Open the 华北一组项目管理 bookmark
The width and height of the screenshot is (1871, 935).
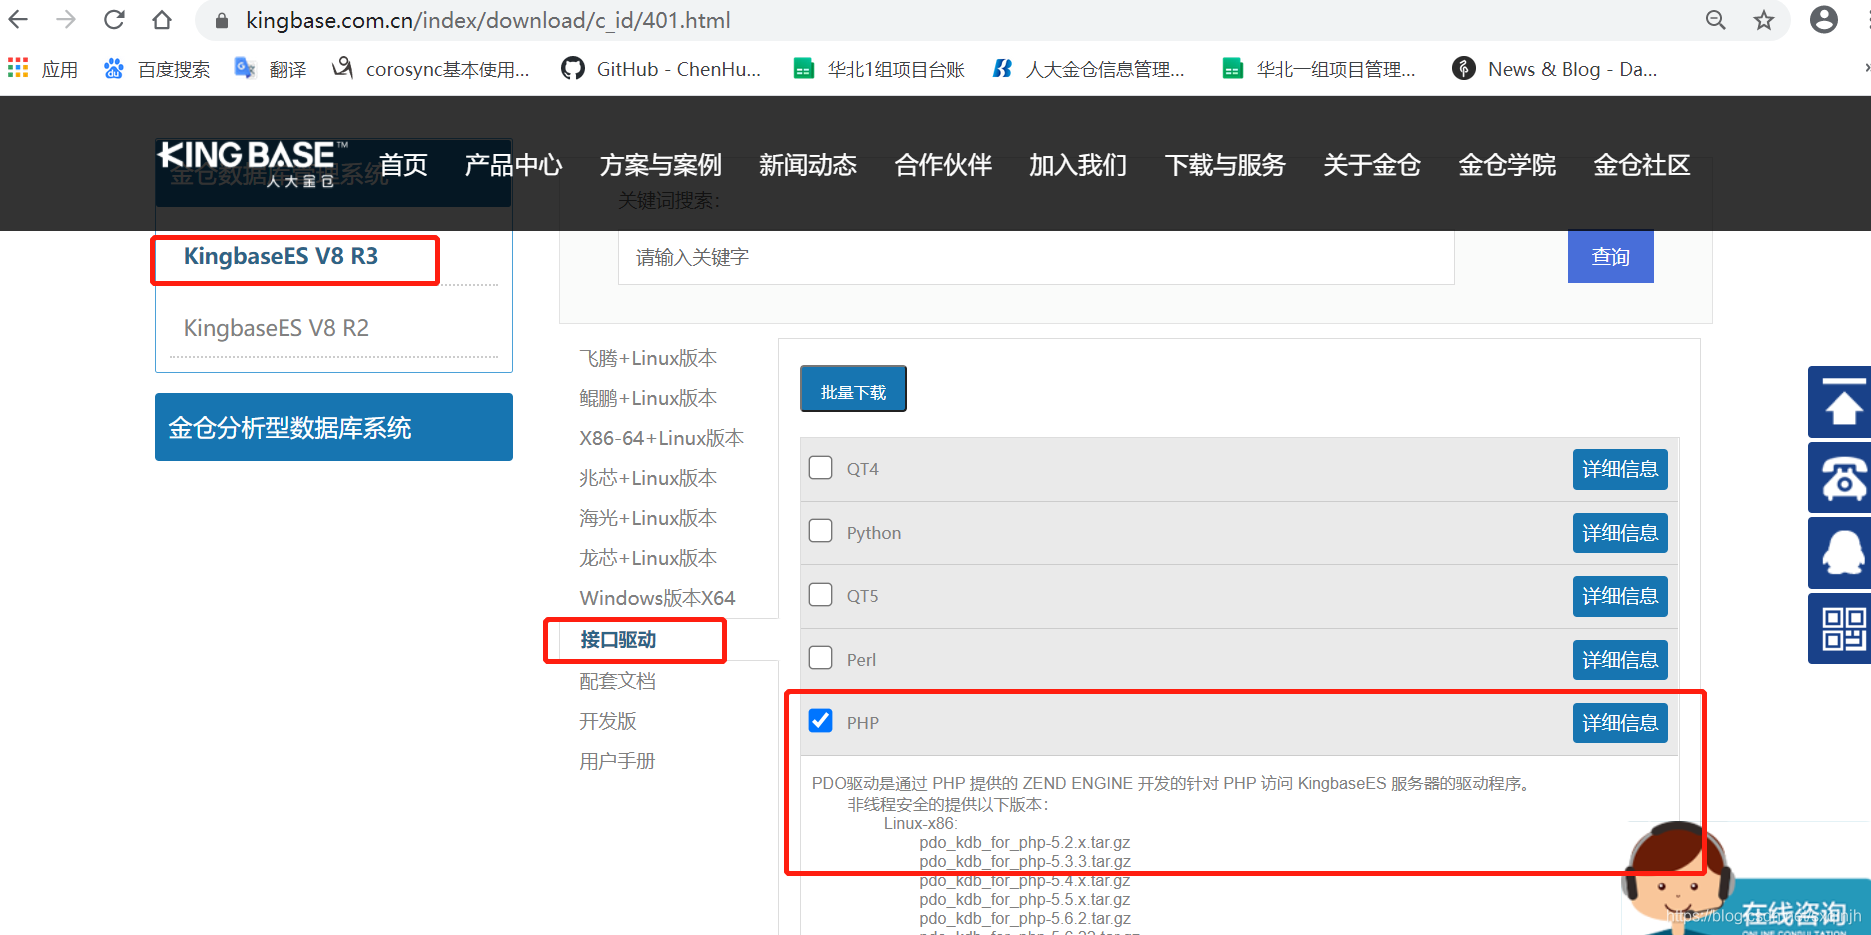point(1319,69)
